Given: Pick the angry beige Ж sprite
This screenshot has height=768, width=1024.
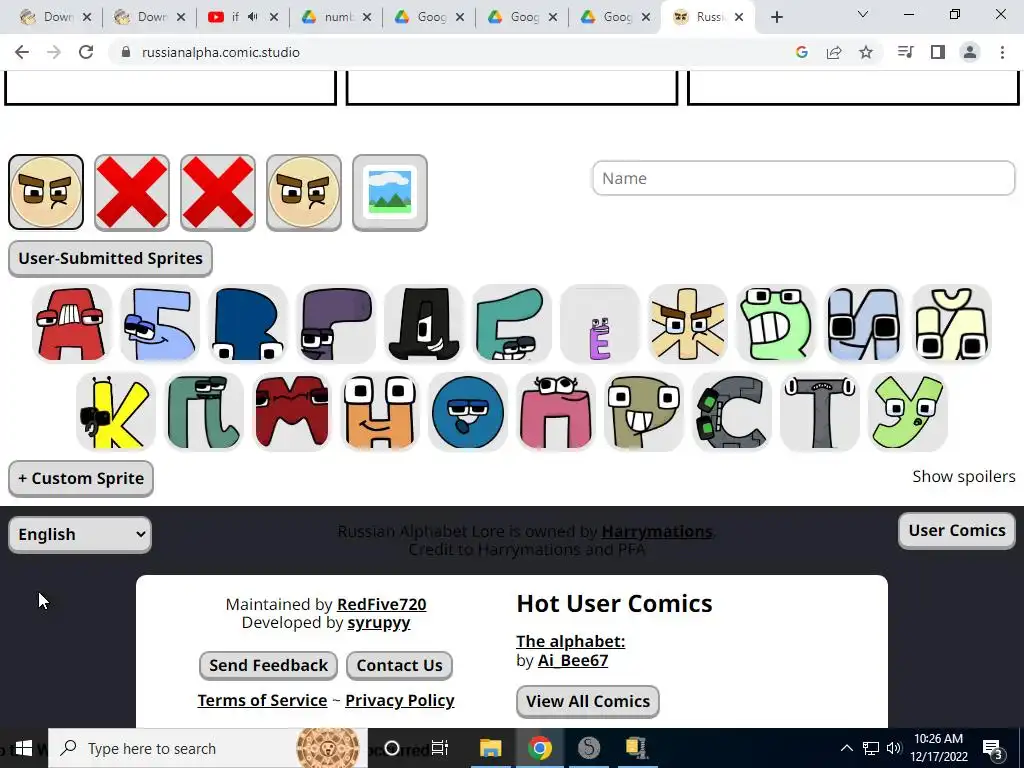Looking at the screenshot, I should pos(688,323).
